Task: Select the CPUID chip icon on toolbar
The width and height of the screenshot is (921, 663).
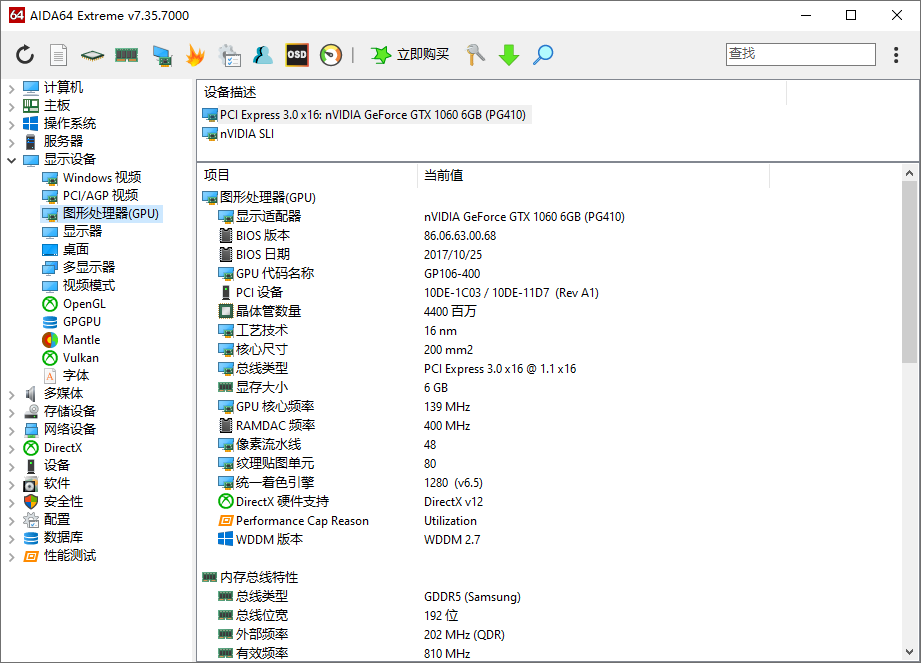Action: point(92,55)
